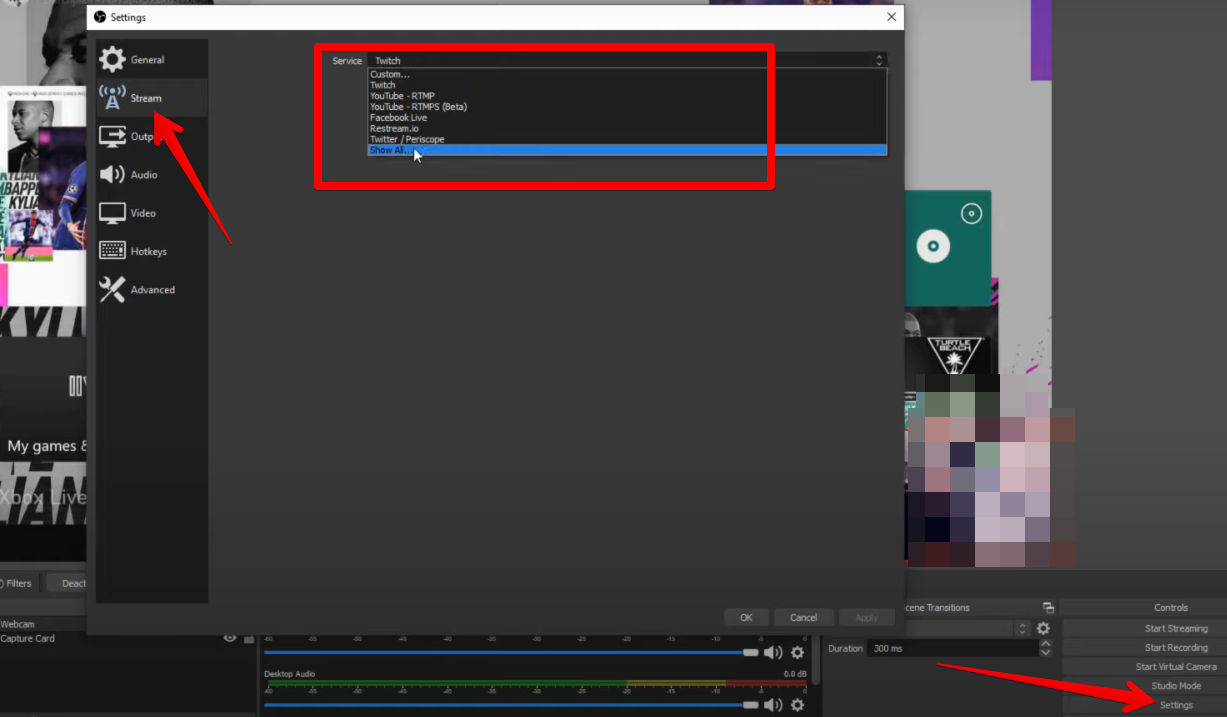The width and height of the screenshot is (1227, 717).
Task: Select the Capture Card source row
Action: pos(128,638)
